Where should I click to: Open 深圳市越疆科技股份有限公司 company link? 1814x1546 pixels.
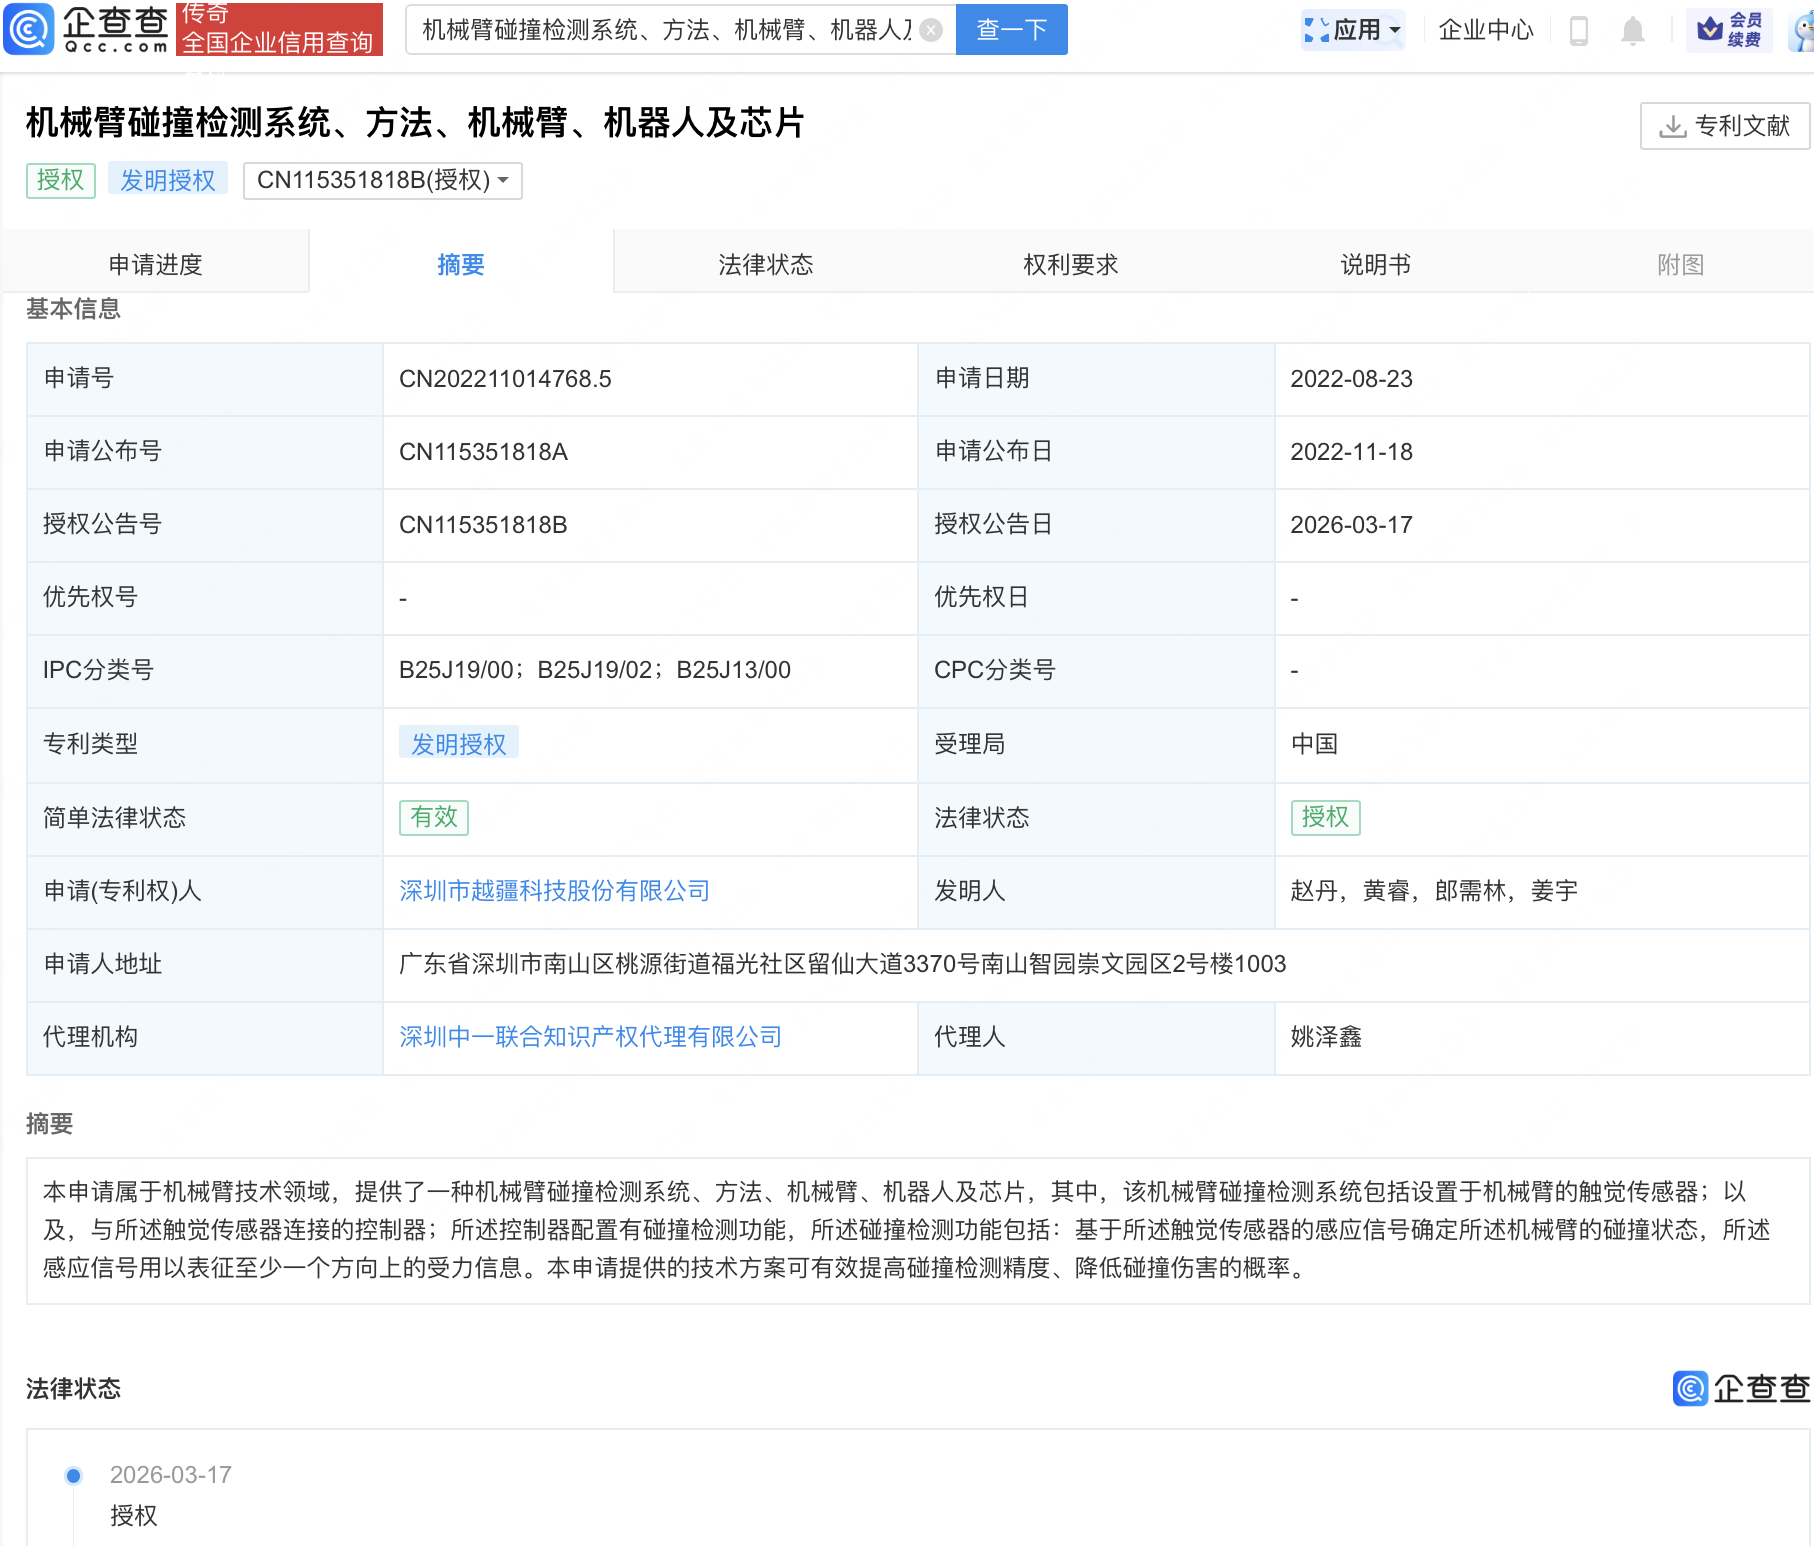(x=554, y=891)
